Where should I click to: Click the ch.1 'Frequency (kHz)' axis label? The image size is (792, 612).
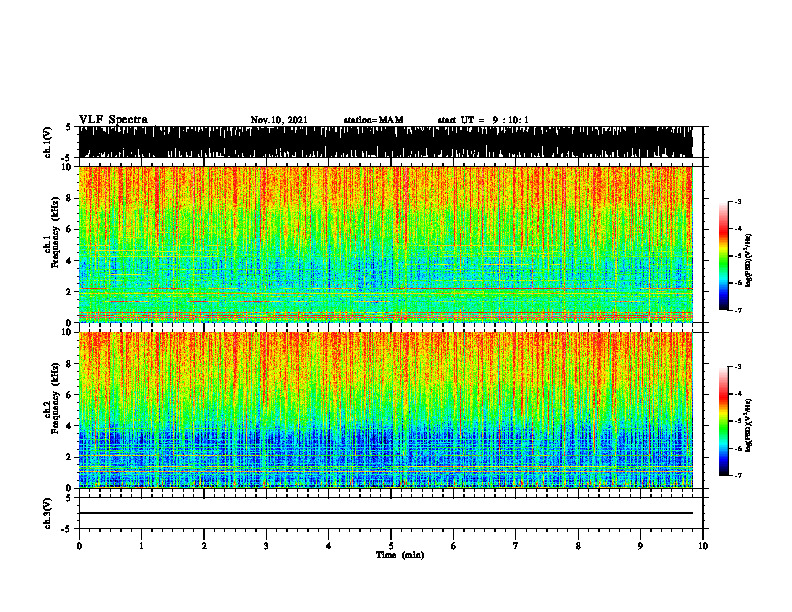coord(55,233)
